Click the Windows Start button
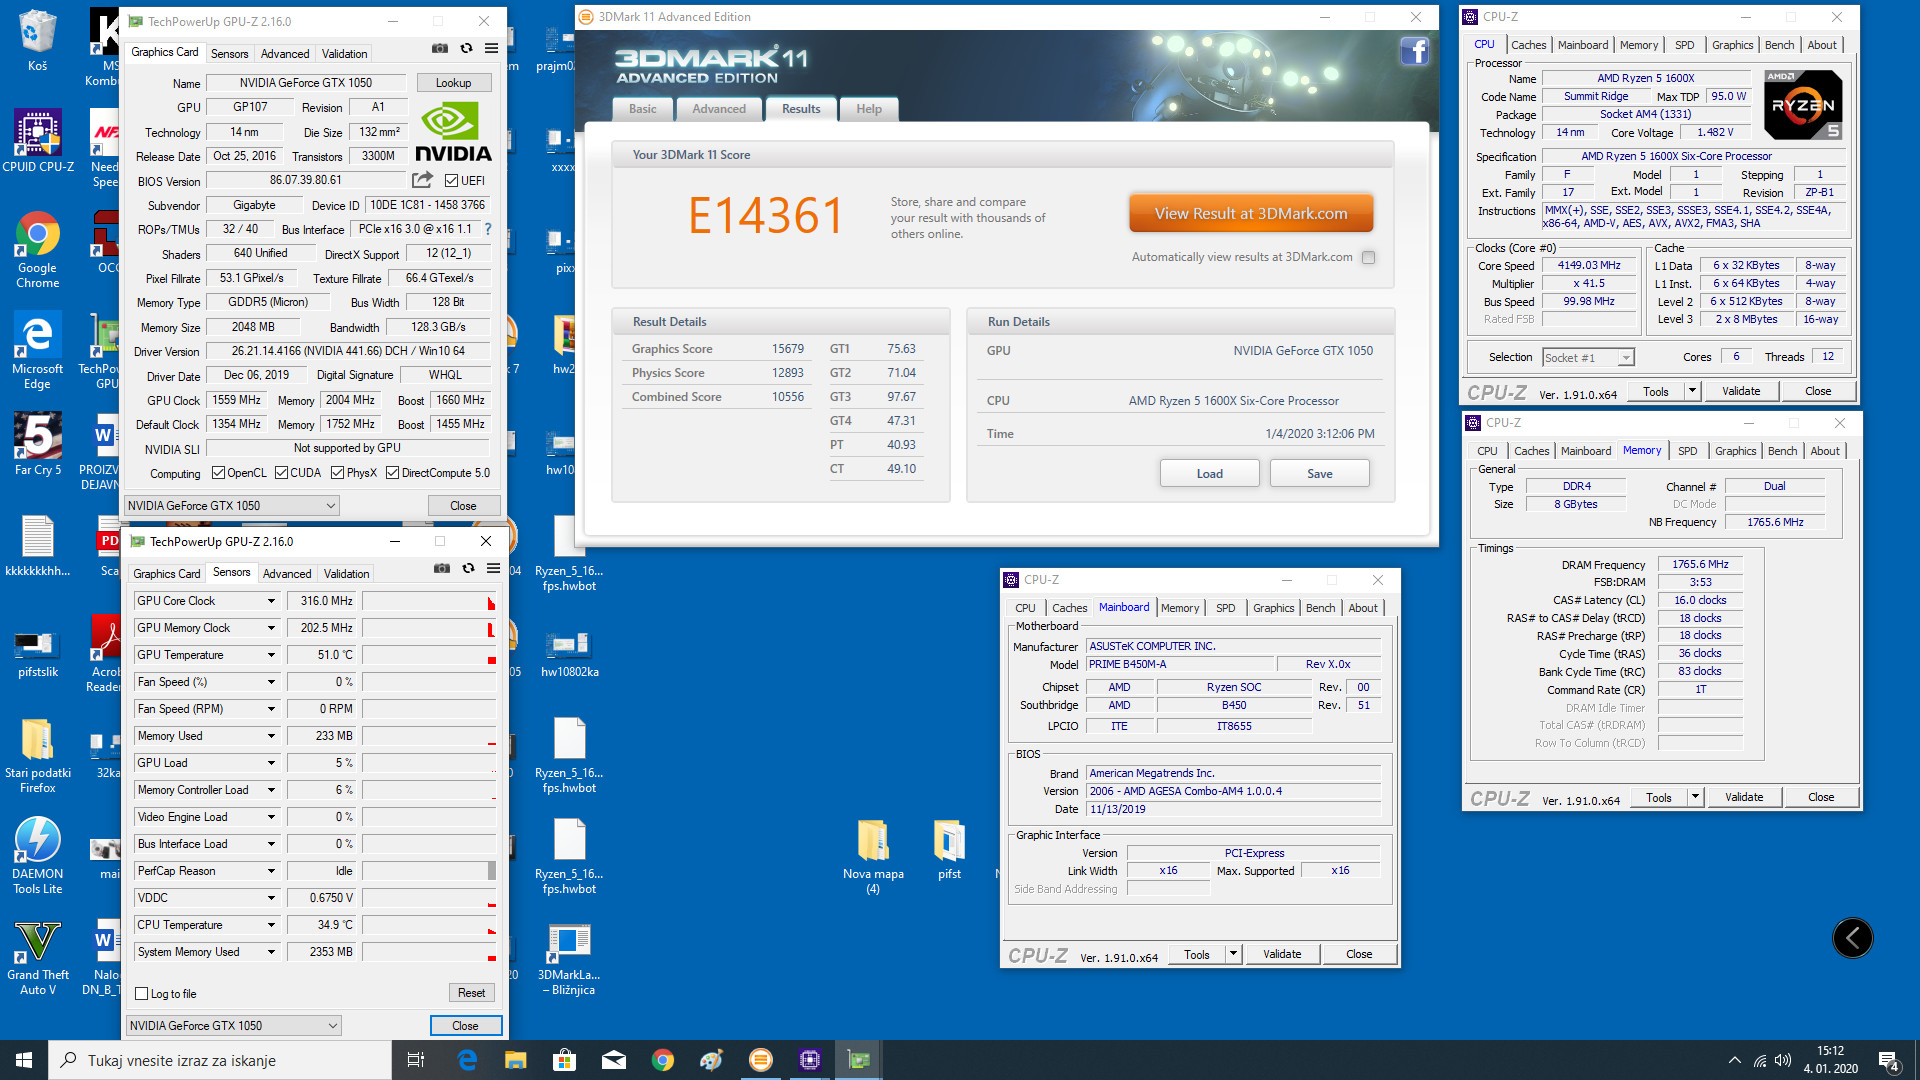 [x=24, y=1060]
